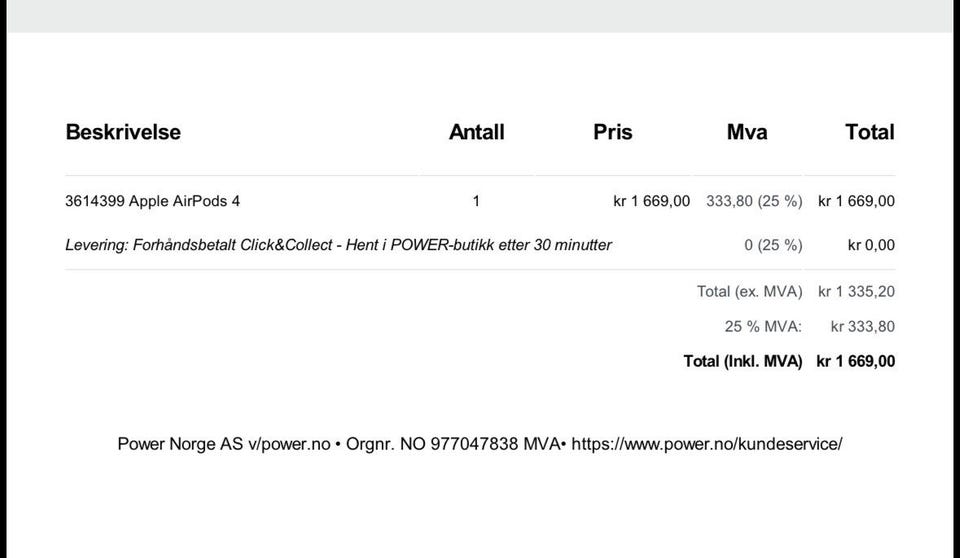
Task: Select the Pris column header
Action: click(x=612, y=132)
